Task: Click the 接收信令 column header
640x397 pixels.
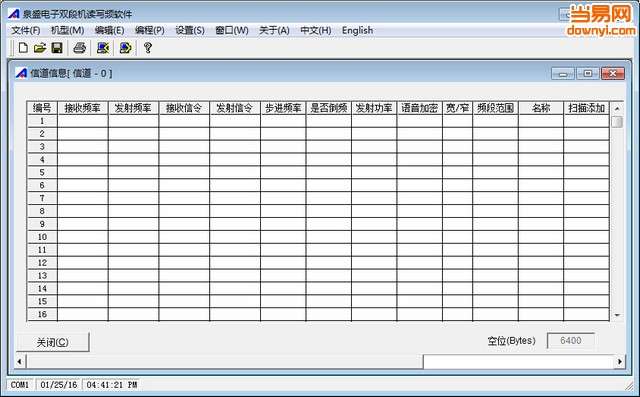Action: pos(184,108)
